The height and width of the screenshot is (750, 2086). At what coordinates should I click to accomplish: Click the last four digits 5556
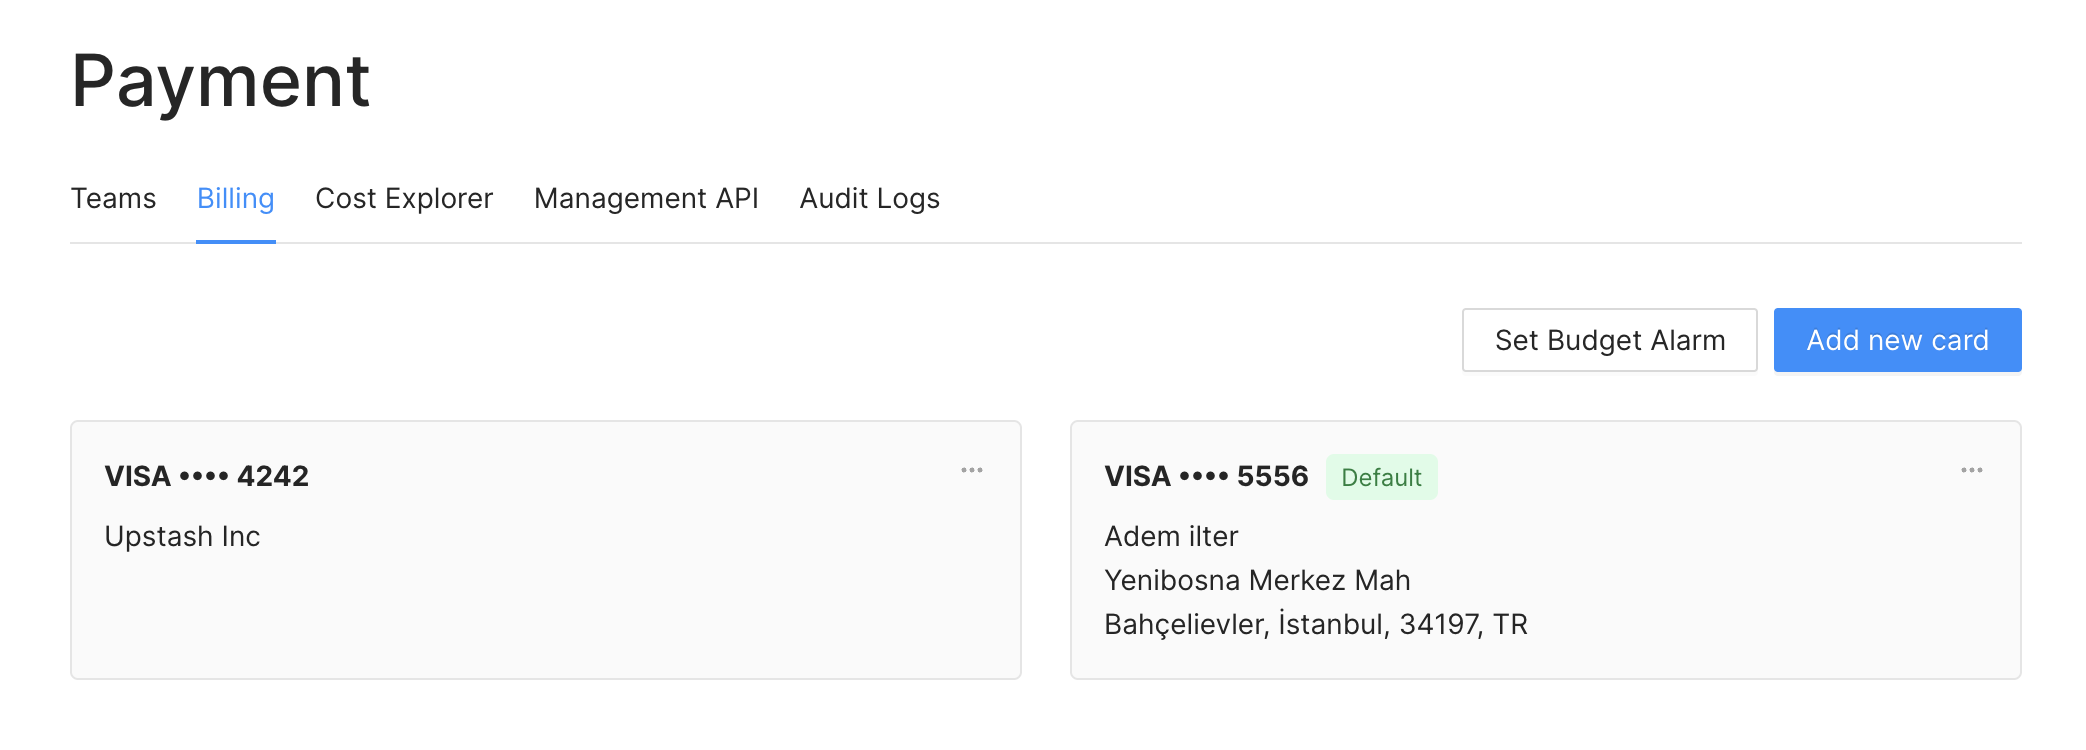point(1272,476)
